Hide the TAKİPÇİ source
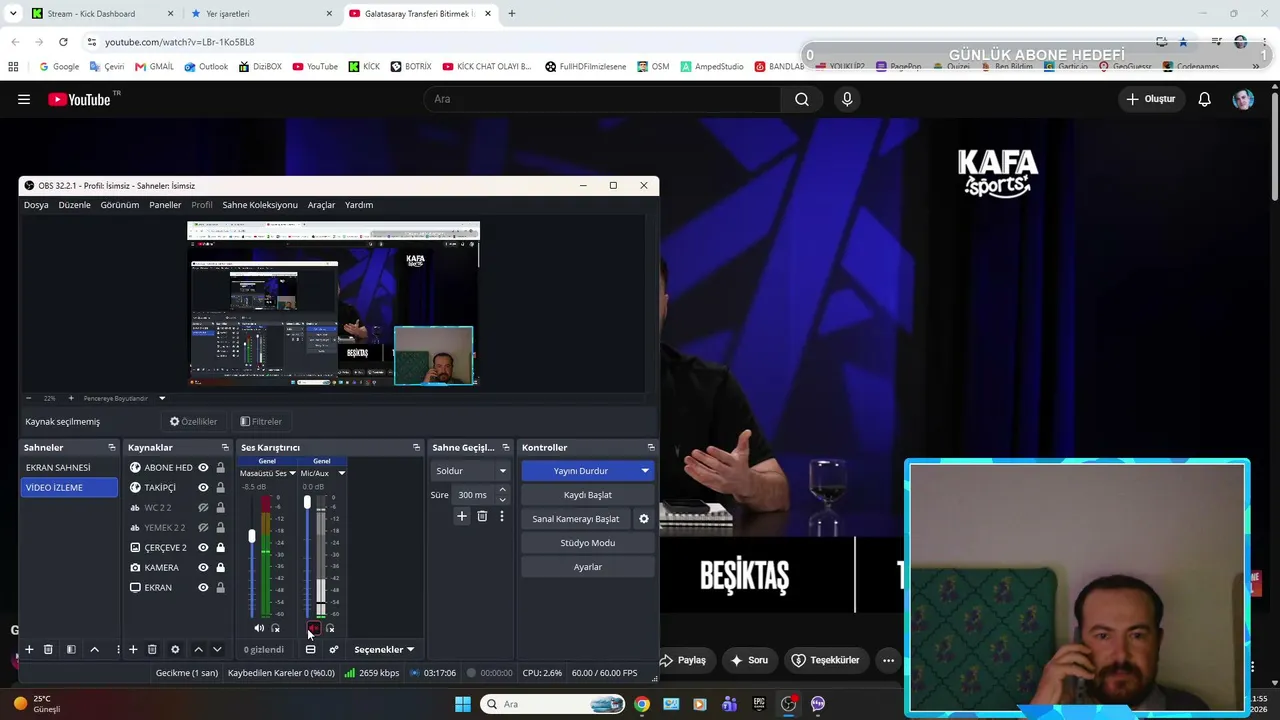Viewport: 1280px width, 720px height. 203,487
